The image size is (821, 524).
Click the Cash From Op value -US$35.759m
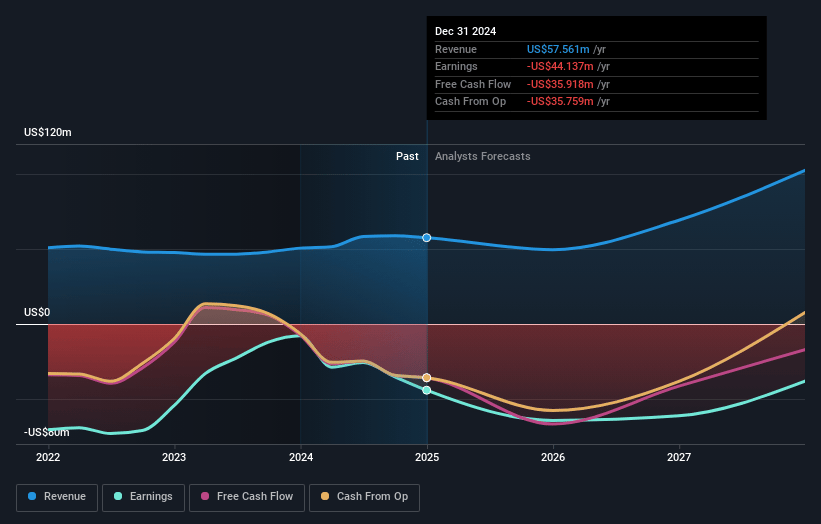click(x=560, y=102)
